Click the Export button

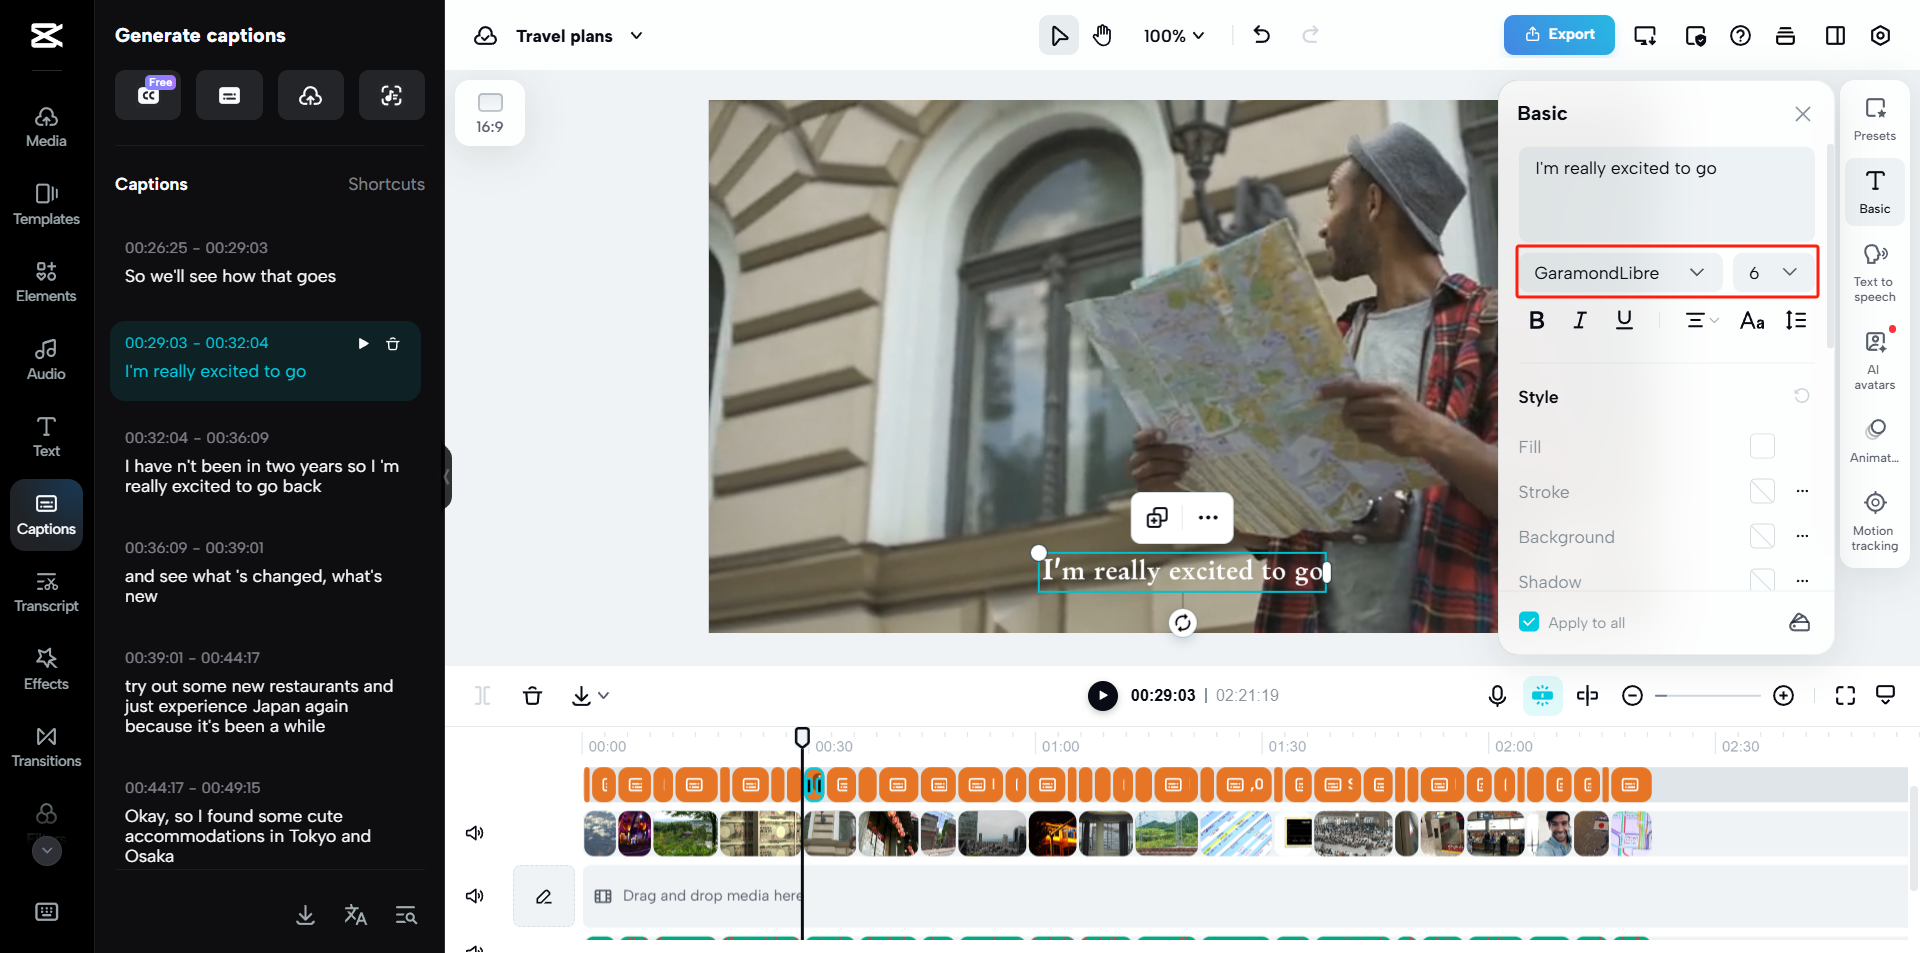pyautogui.click(x=1558, y=35)
